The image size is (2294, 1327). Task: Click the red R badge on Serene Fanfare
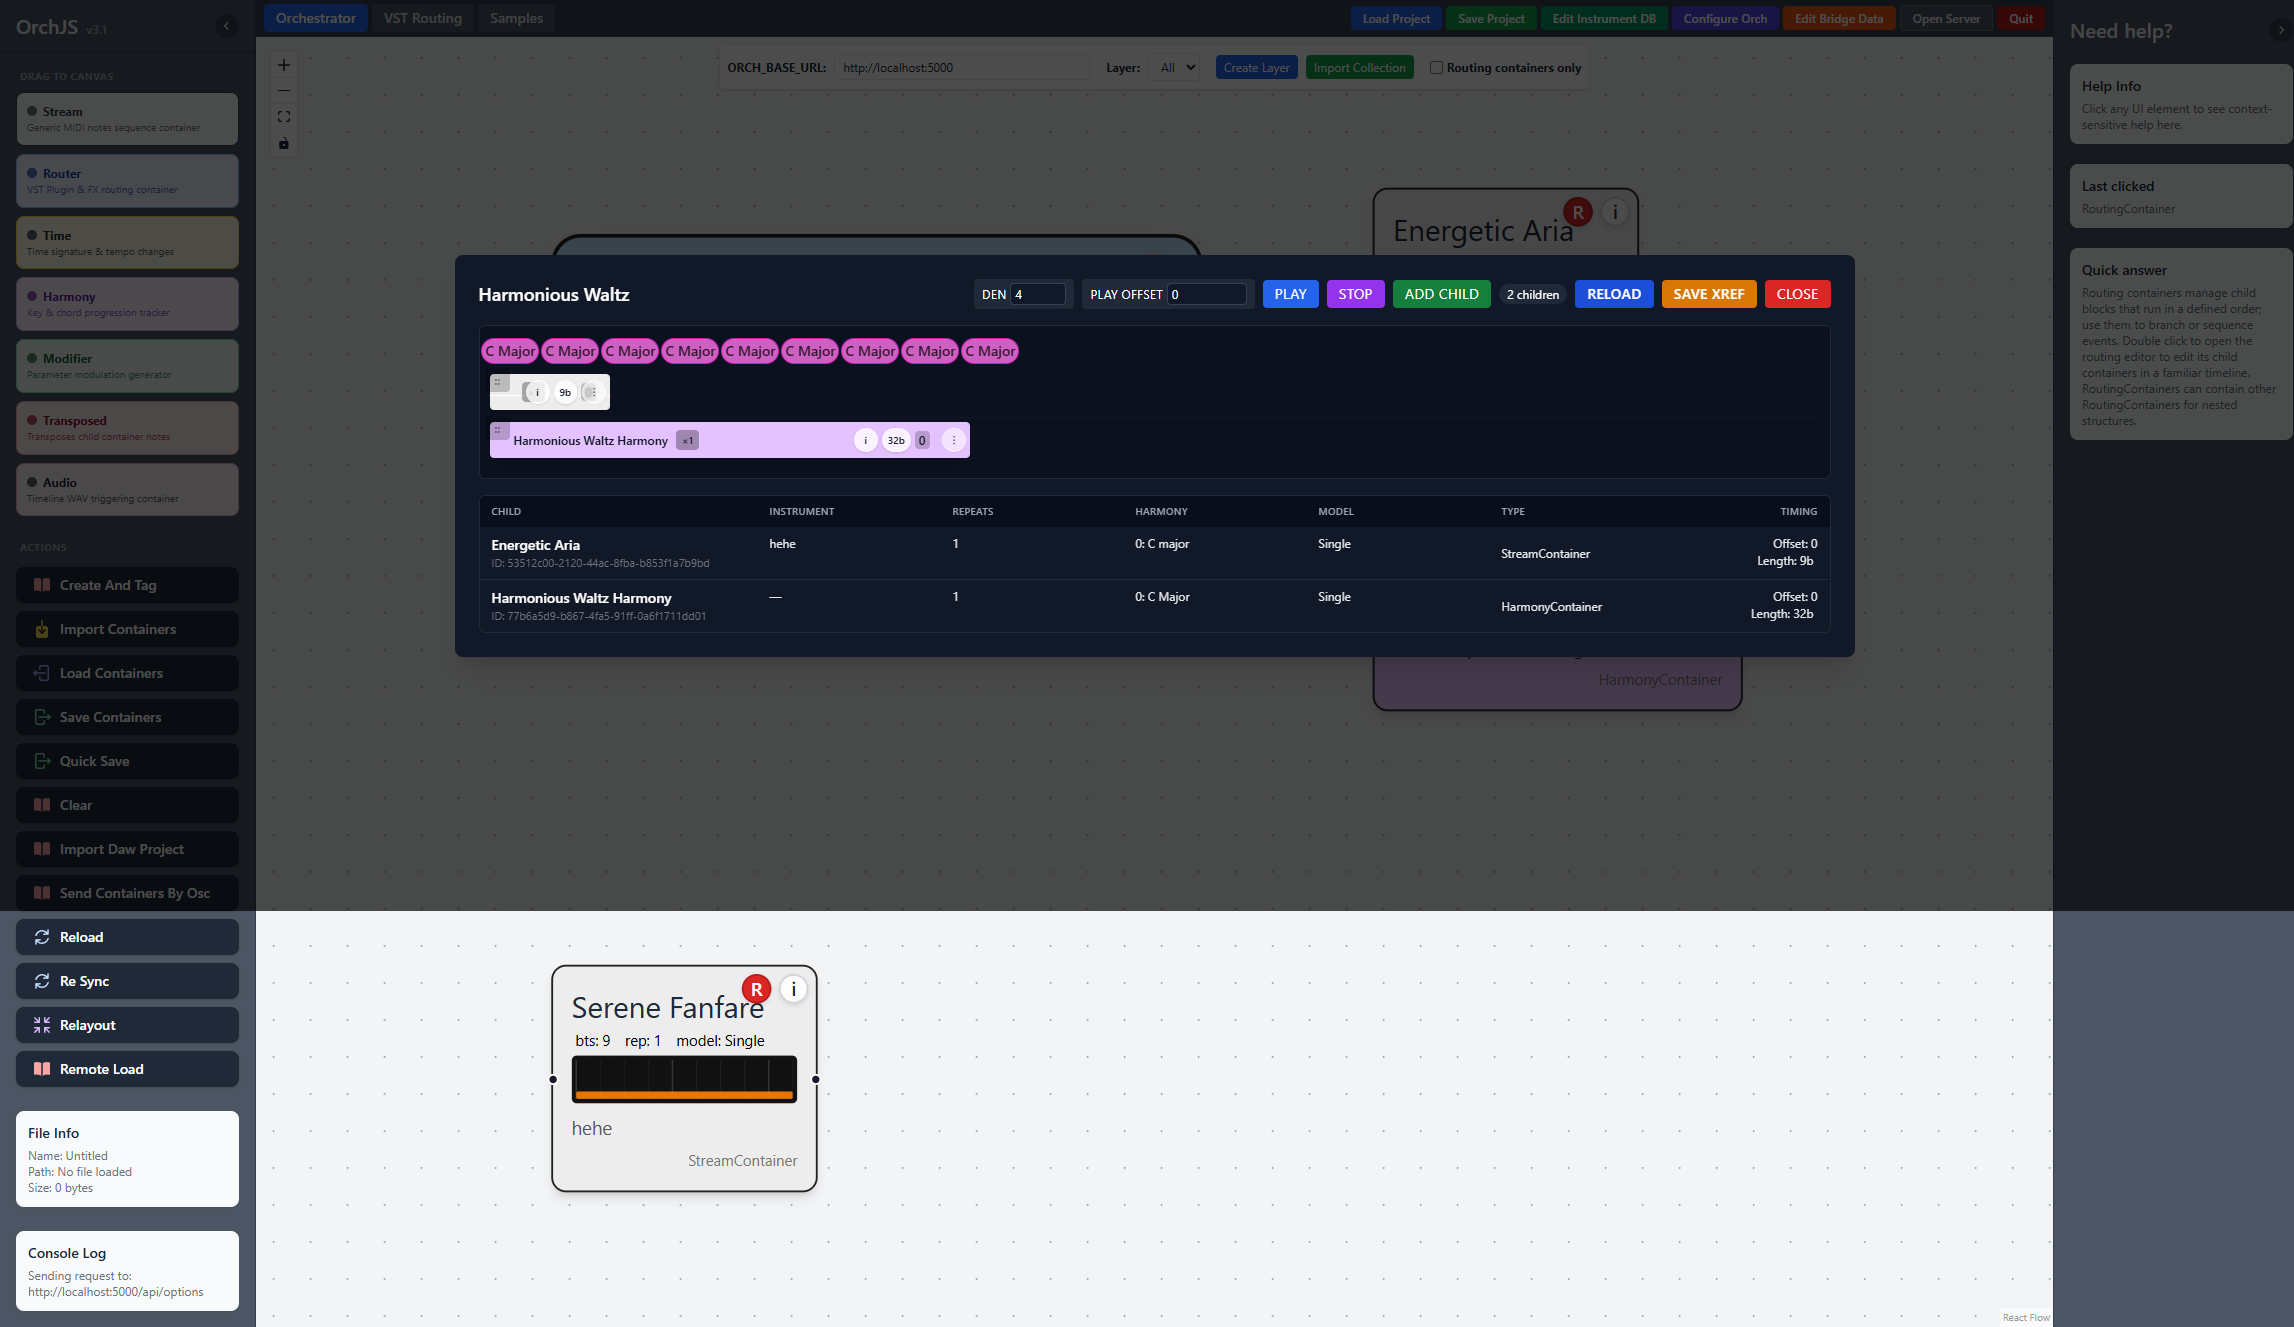point(757,989)
